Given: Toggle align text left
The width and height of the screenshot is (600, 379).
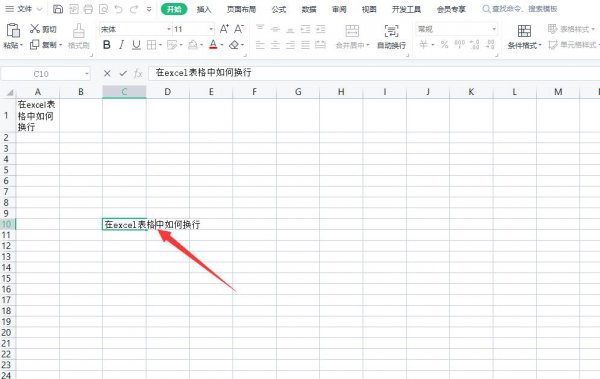Looking at the screenshot, I should [x=260, y=45].
